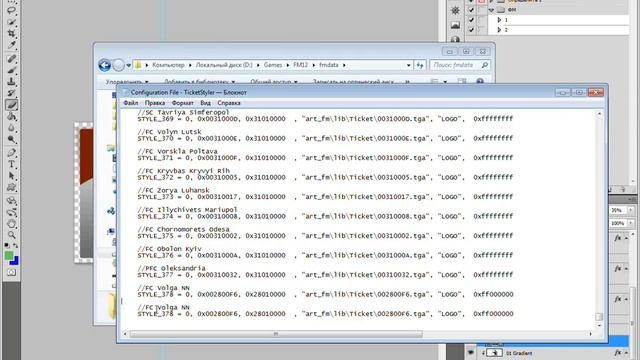640x360 pixels.
Task: Select the Clone Stamp tool
Action: [11, 82]
